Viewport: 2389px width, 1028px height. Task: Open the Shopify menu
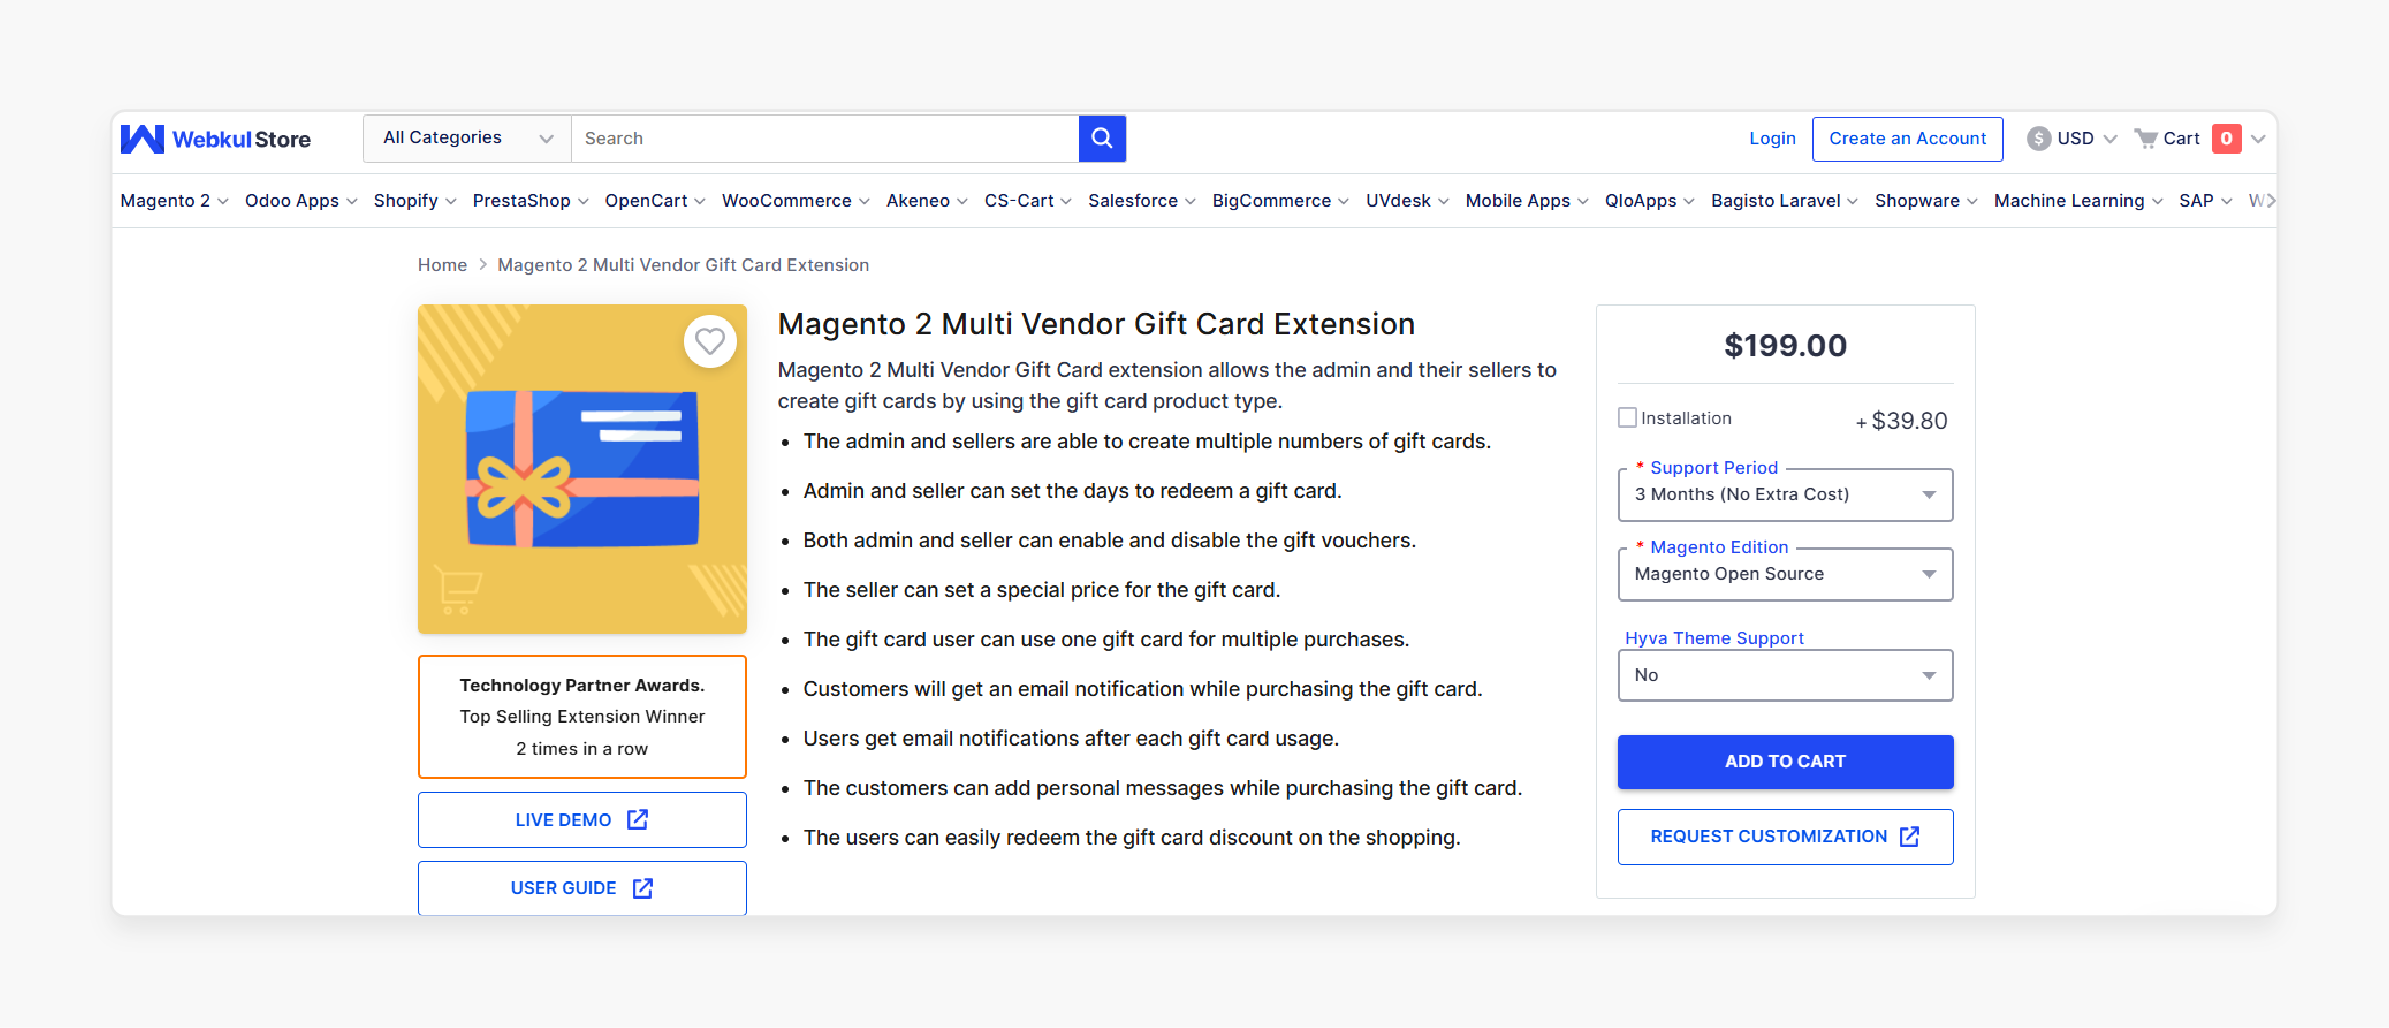[415, 201]
